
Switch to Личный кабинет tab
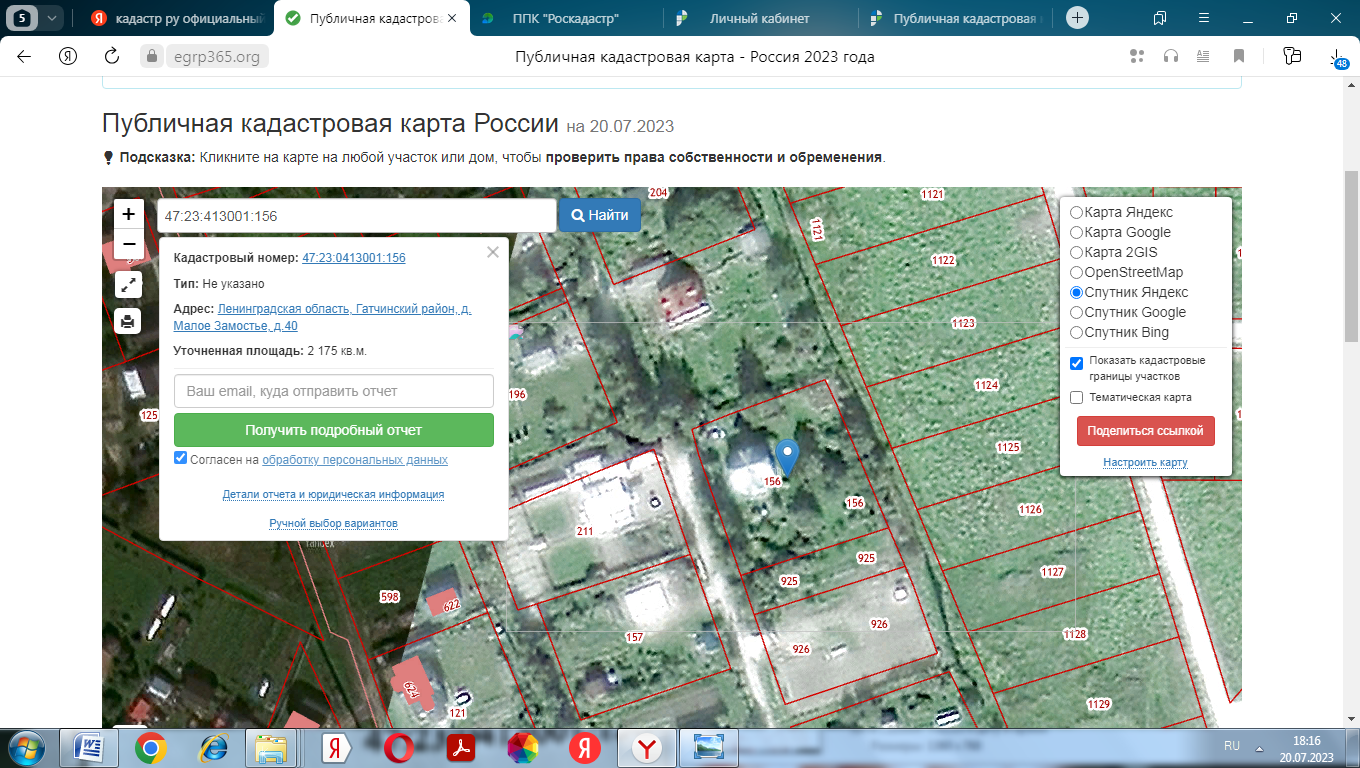coord(758,18)
